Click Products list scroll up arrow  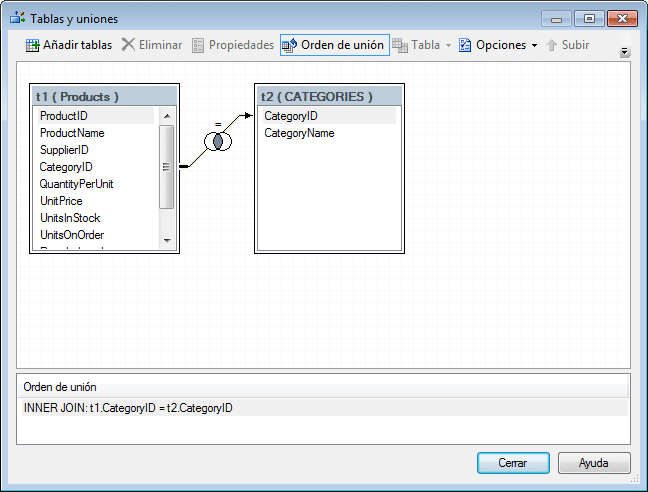point(167,116)
